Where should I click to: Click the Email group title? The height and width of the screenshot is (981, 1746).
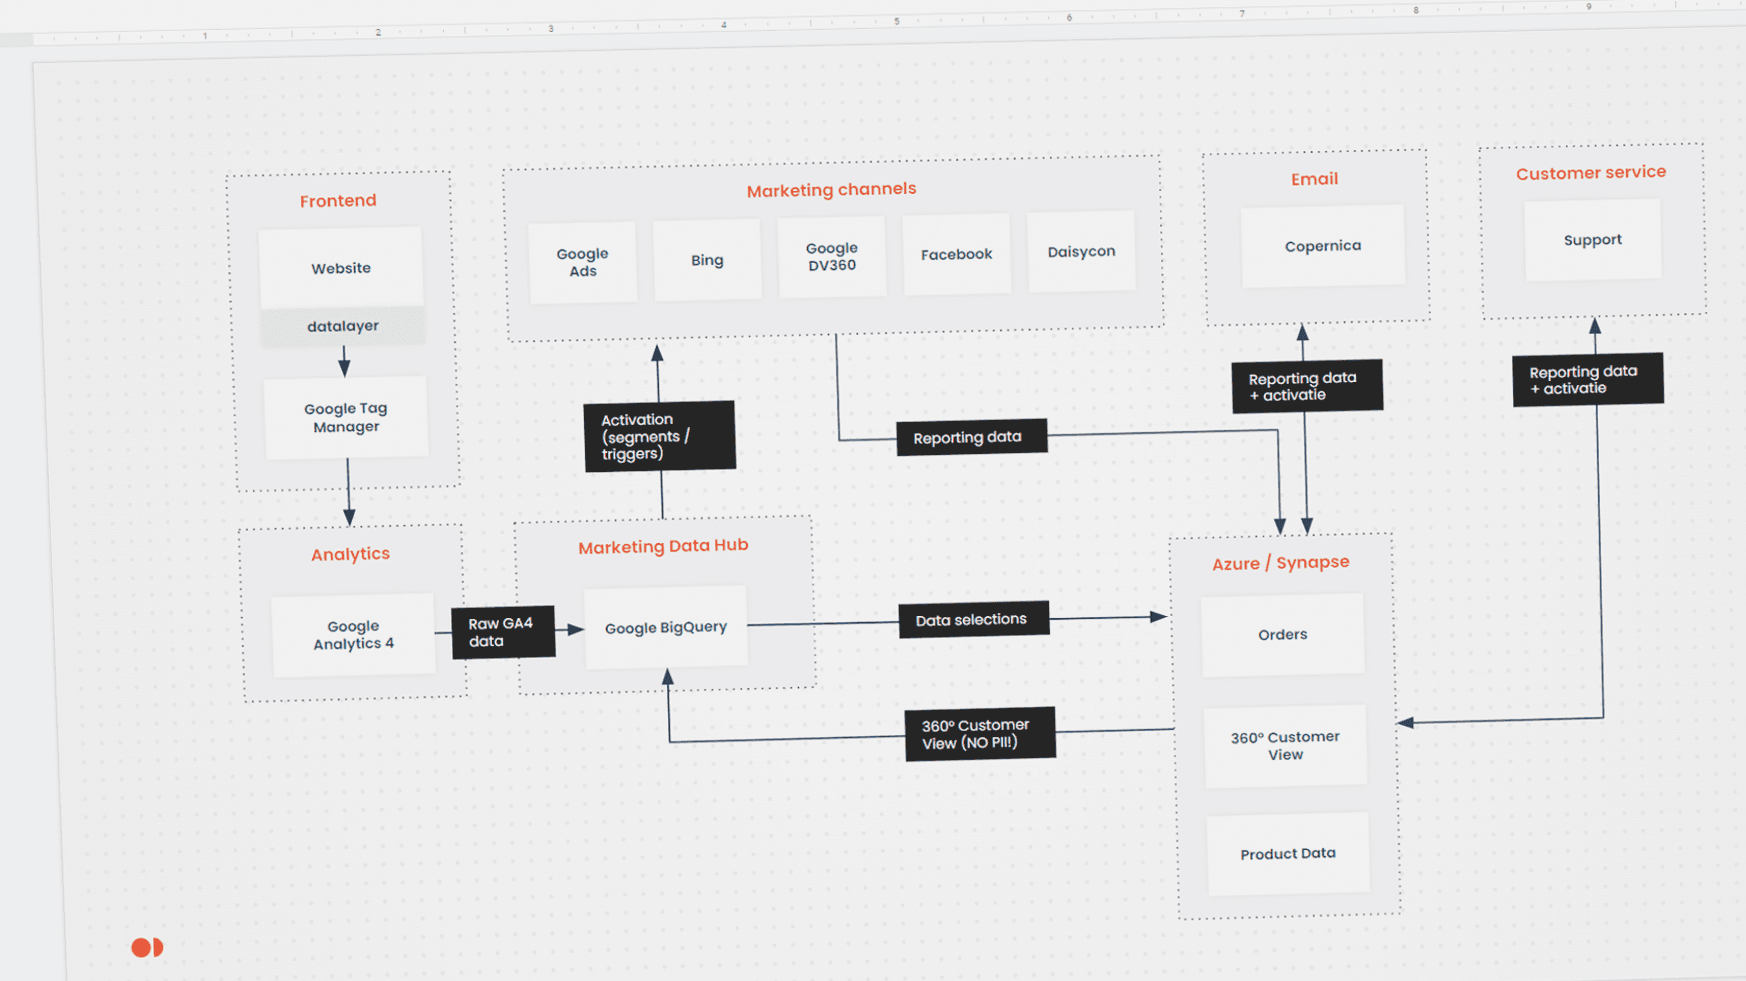click(x=1314, y=179)
